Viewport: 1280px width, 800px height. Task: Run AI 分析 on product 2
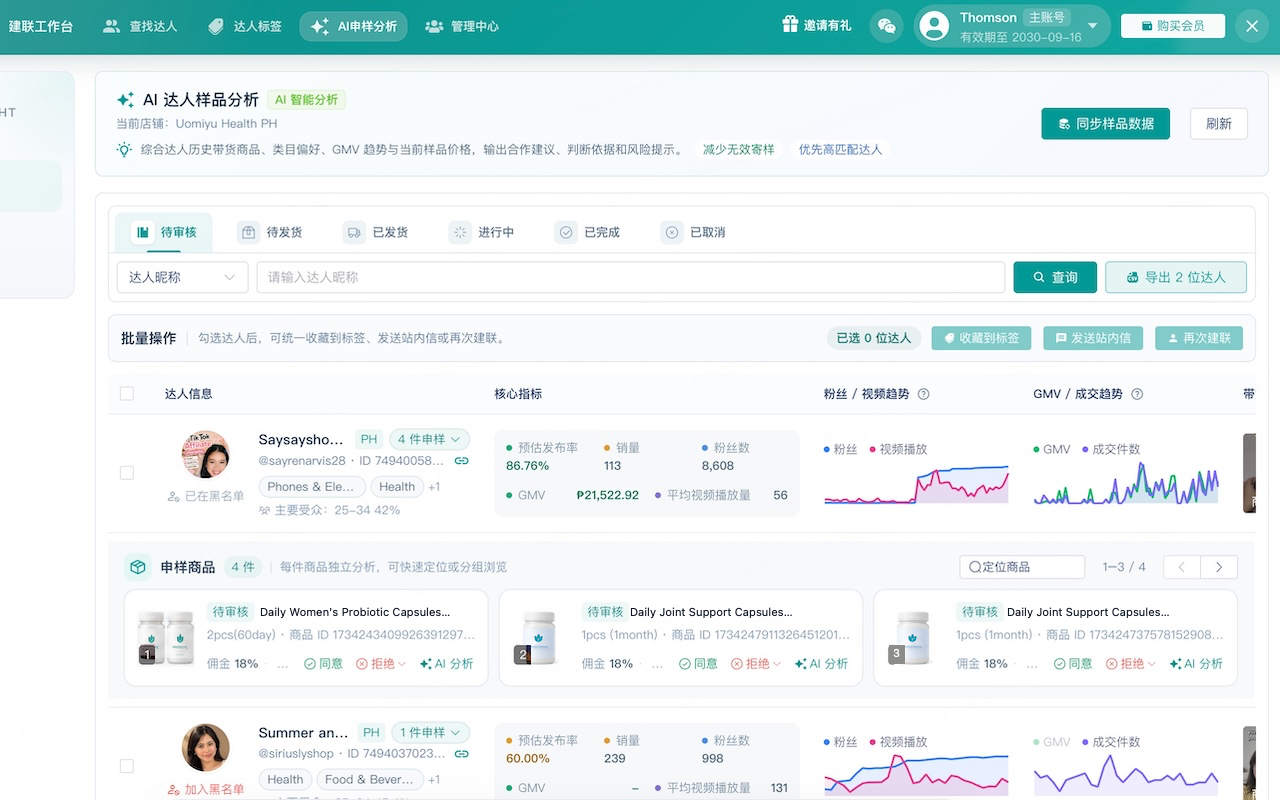[821, 663]
